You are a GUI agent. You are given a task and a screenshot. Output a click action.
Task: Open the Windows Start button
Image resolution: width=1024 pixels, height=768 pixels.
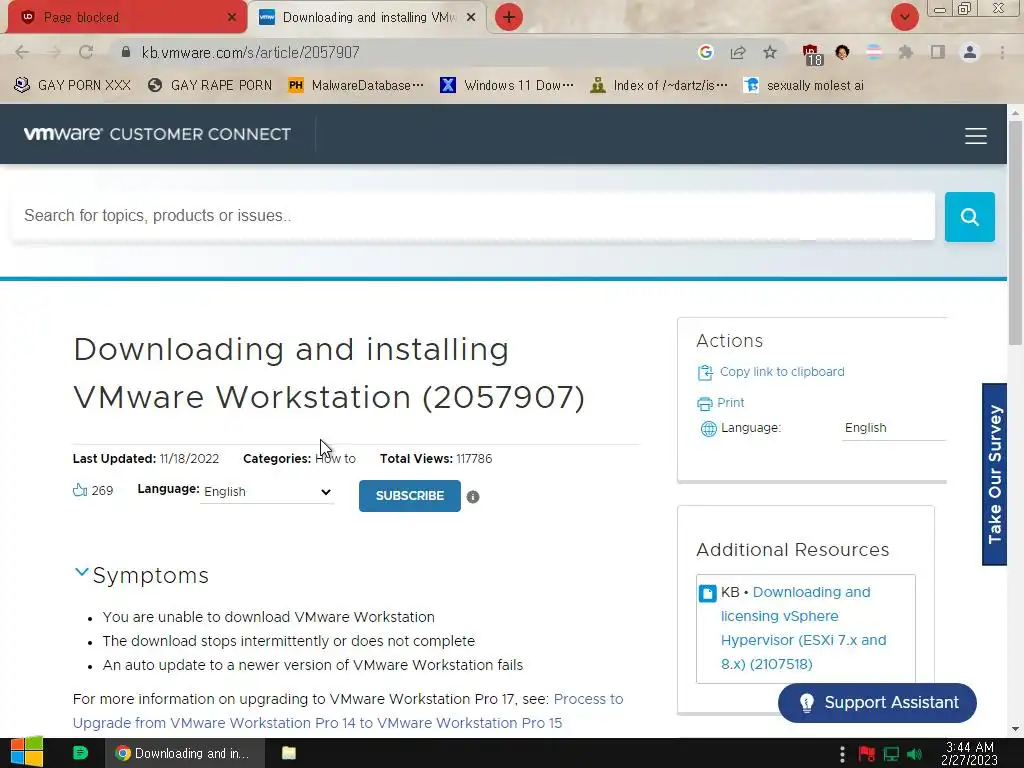(x=27, y=753)
